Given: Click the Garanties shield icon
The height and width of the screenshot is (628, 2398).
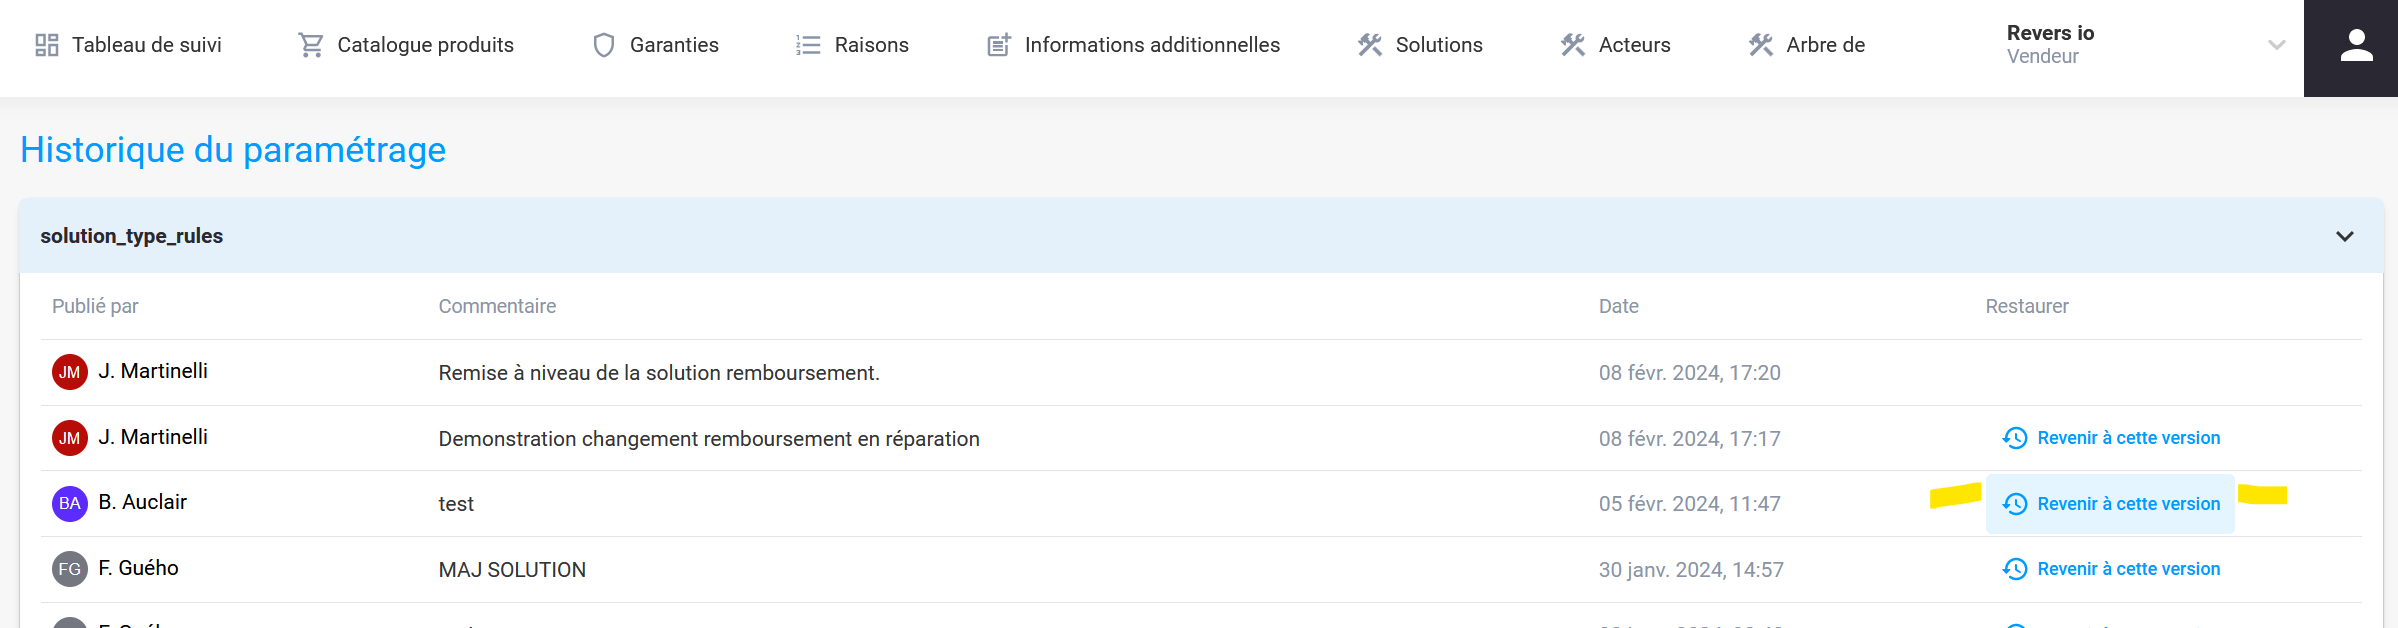Looking at the screenshot, I should 604,45.
